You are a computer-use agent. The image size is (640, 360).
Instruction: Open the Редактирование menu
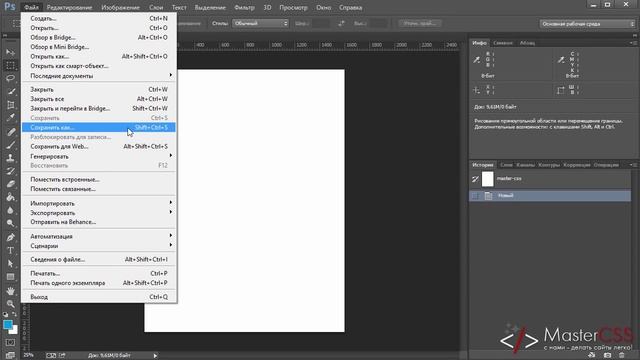click(69, 7)
